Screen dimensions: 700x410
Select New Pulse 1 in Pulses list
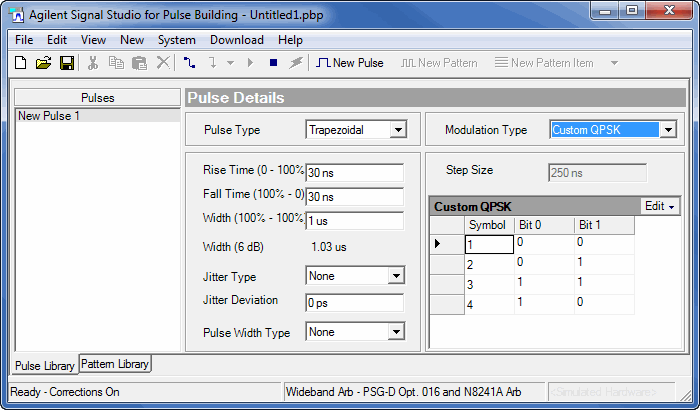(x=49, y=116)
